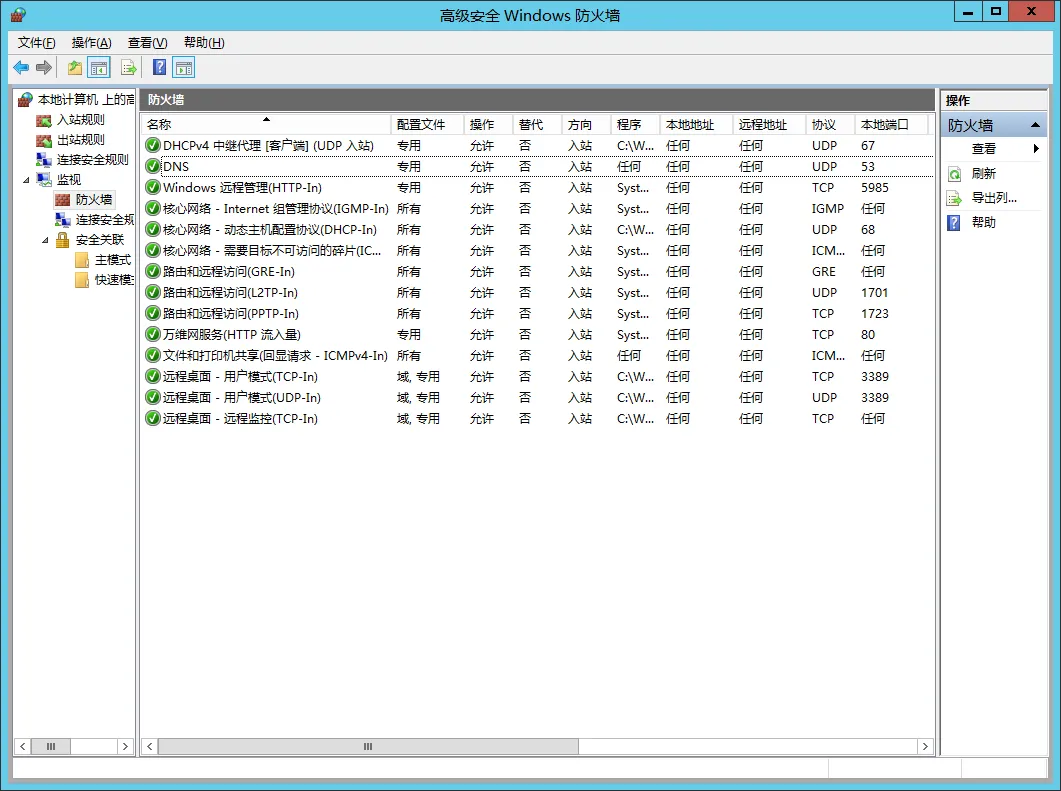This screenshot has width=1061, height=791.
Task: Click green check icon of 万维网服务 rule
Action: 153,334
